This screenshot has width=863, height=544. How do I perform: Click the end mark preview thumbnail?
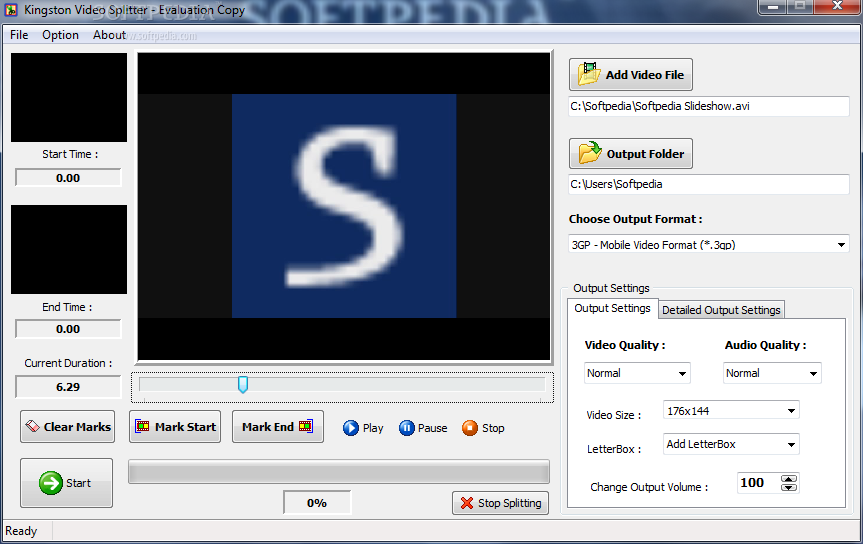69,249
